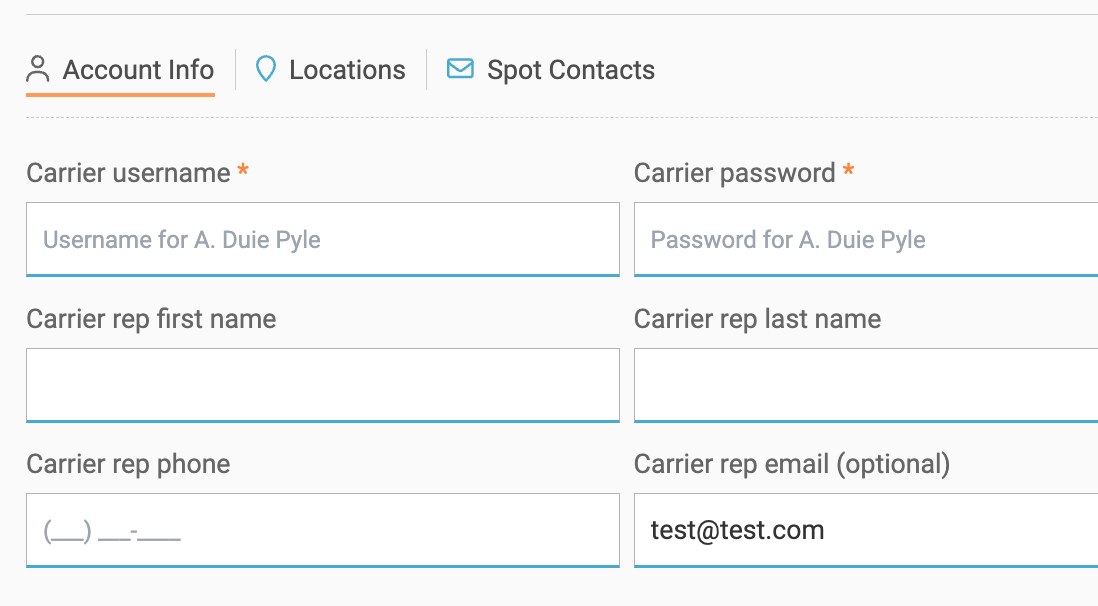The width and height of the screenshot is (1098, 606).
Task: Click the orange asterisk next to Carrier username
Action: coord(243,171)
